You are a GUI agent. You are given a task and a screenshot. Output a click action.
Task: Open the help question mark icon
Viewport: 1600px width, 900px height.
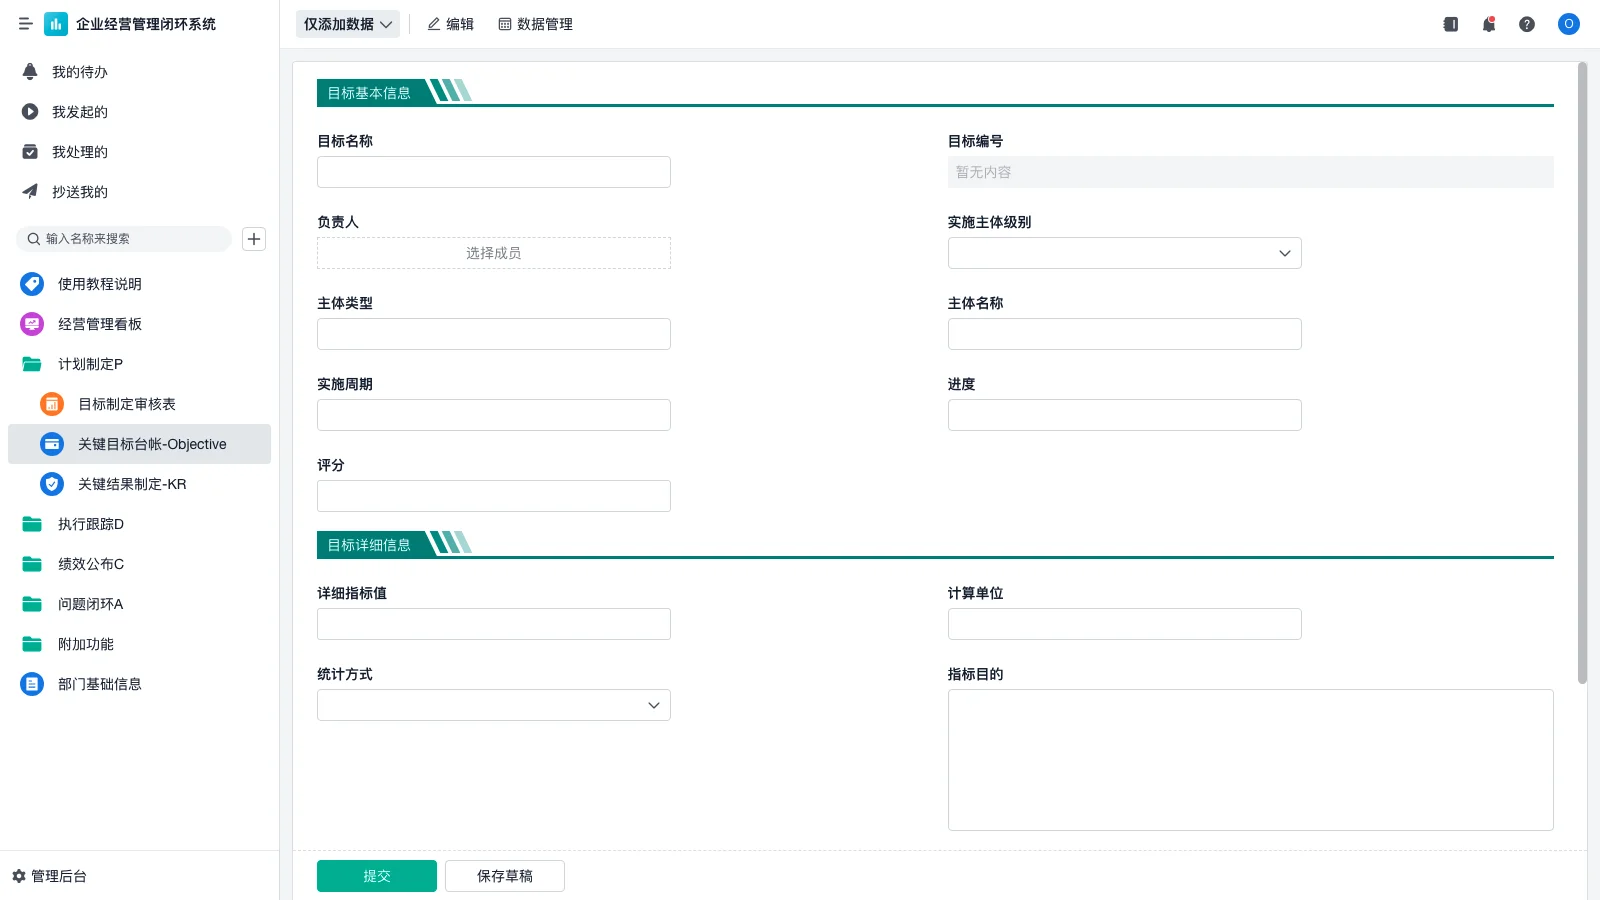point(1526,24)
